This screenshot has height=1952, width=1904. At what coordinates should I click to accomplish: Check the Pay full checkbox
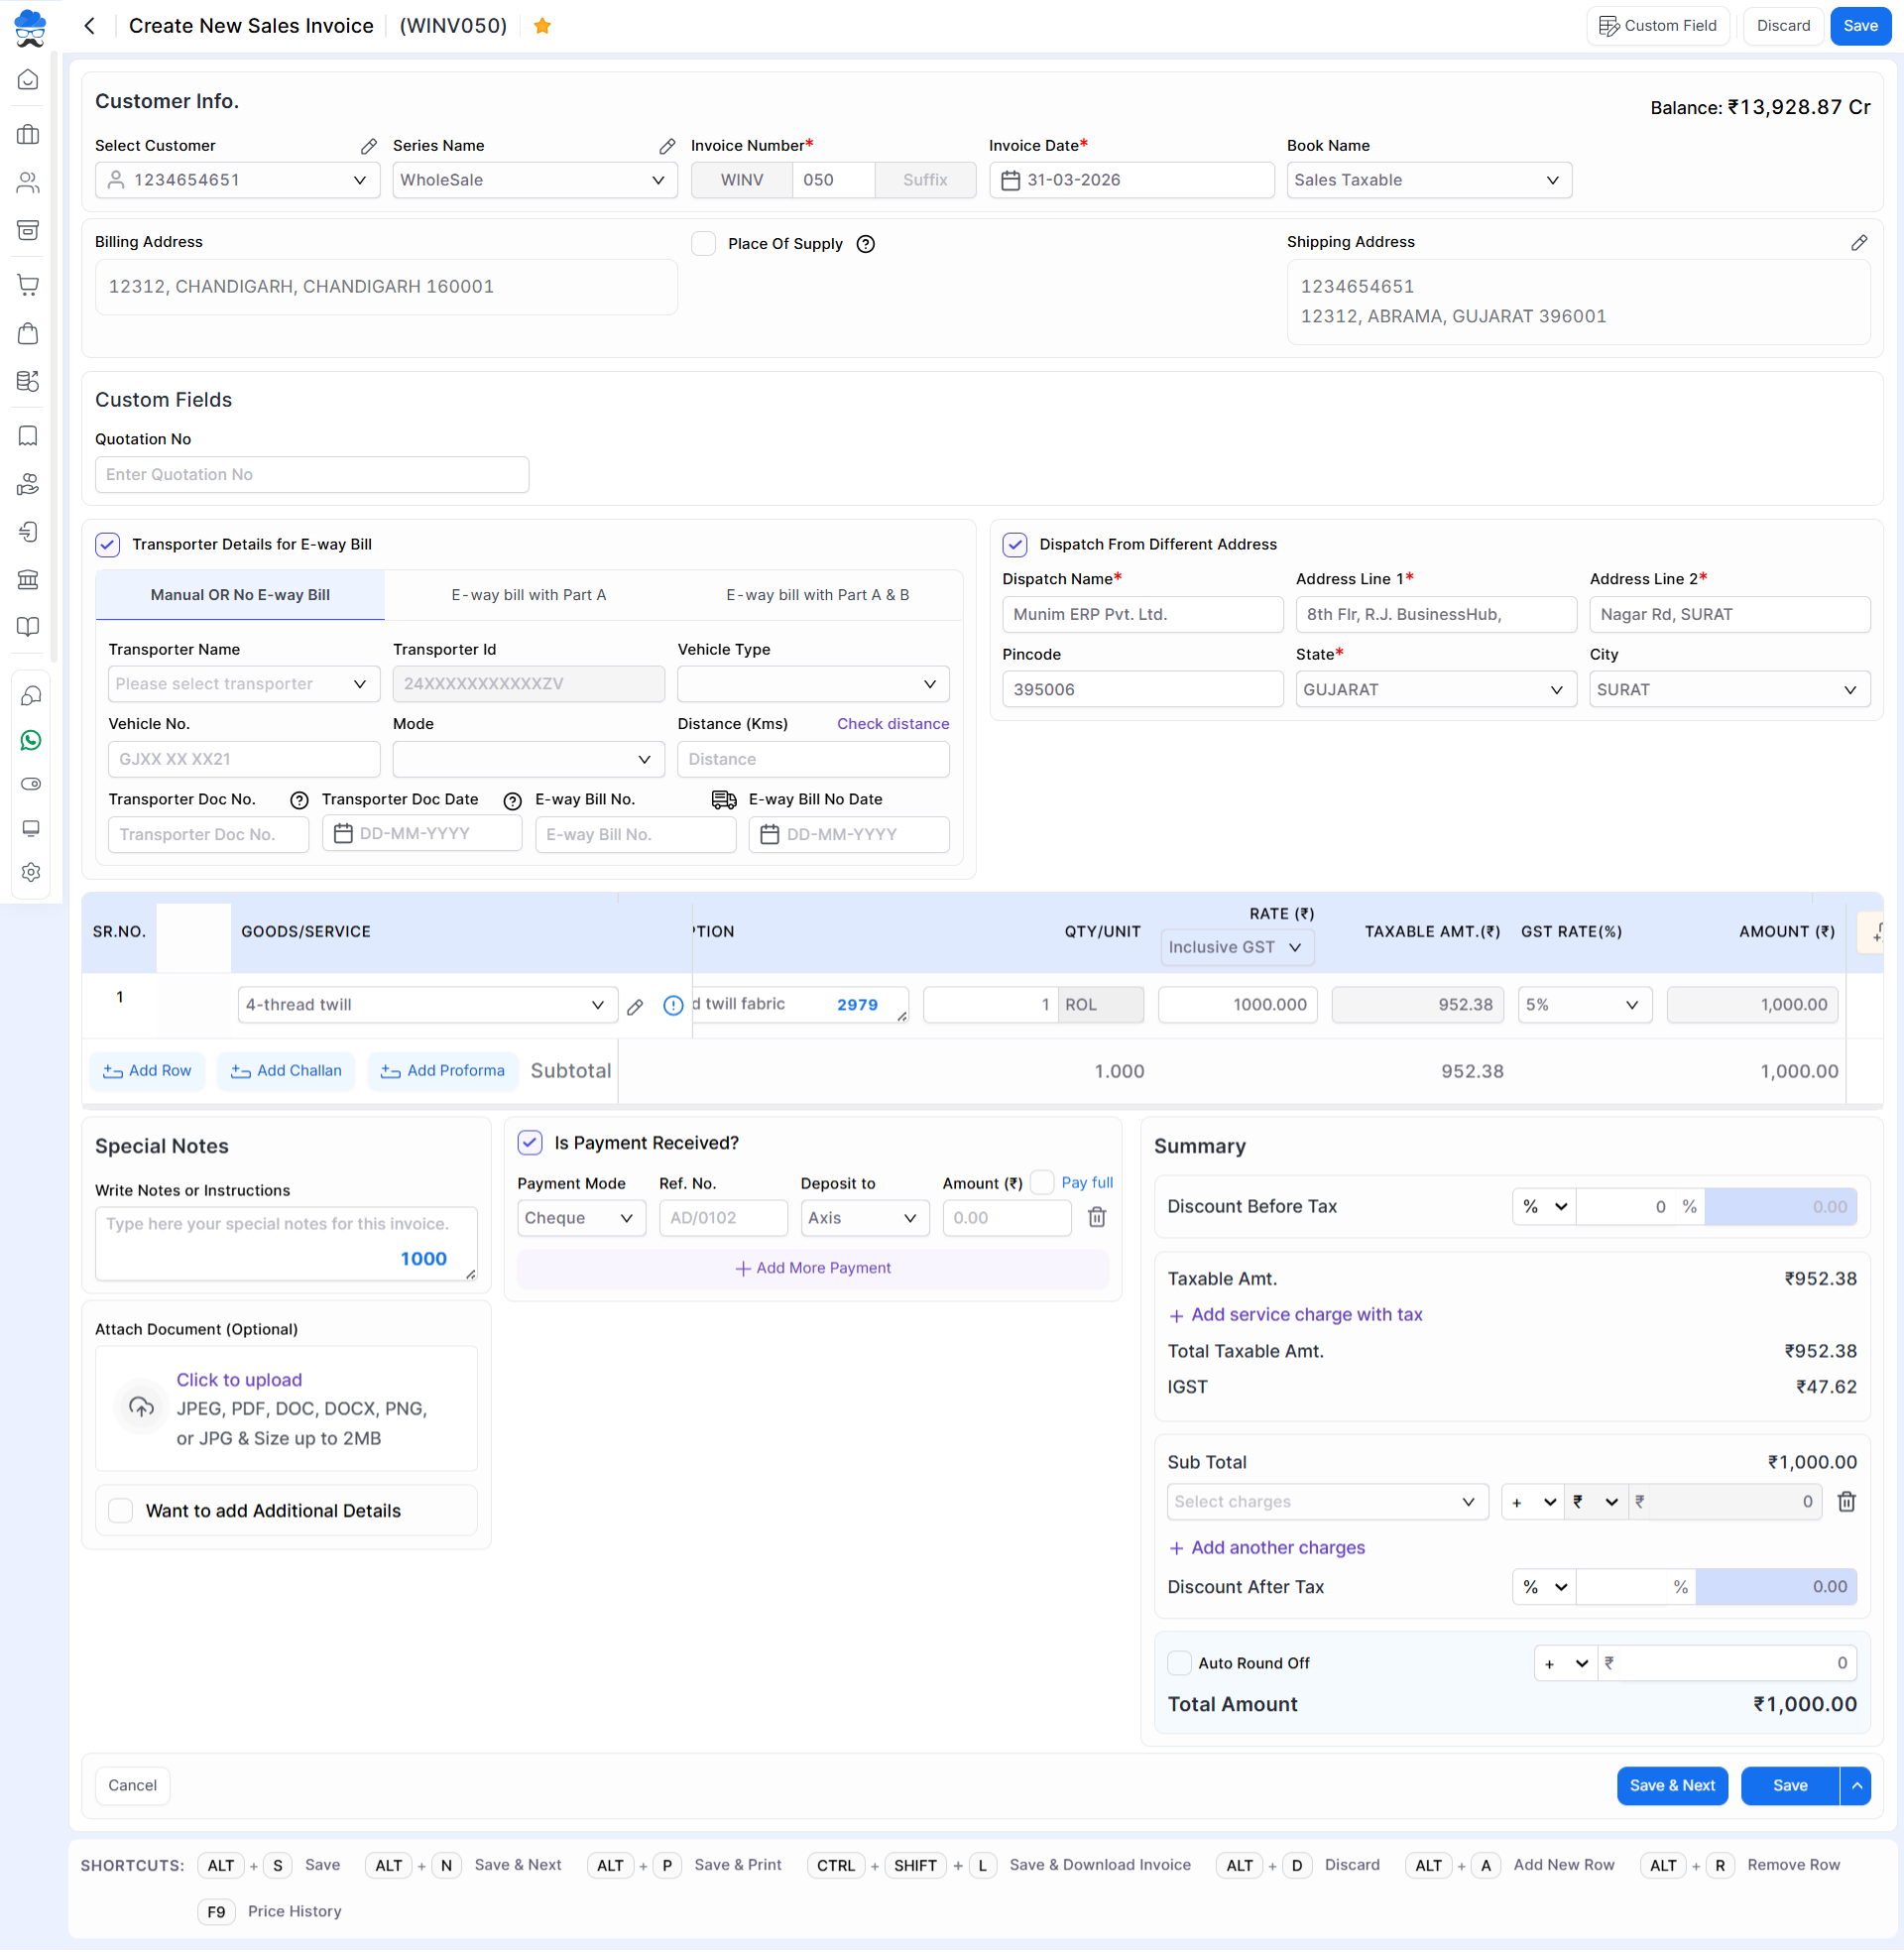click(1042, 1182)
